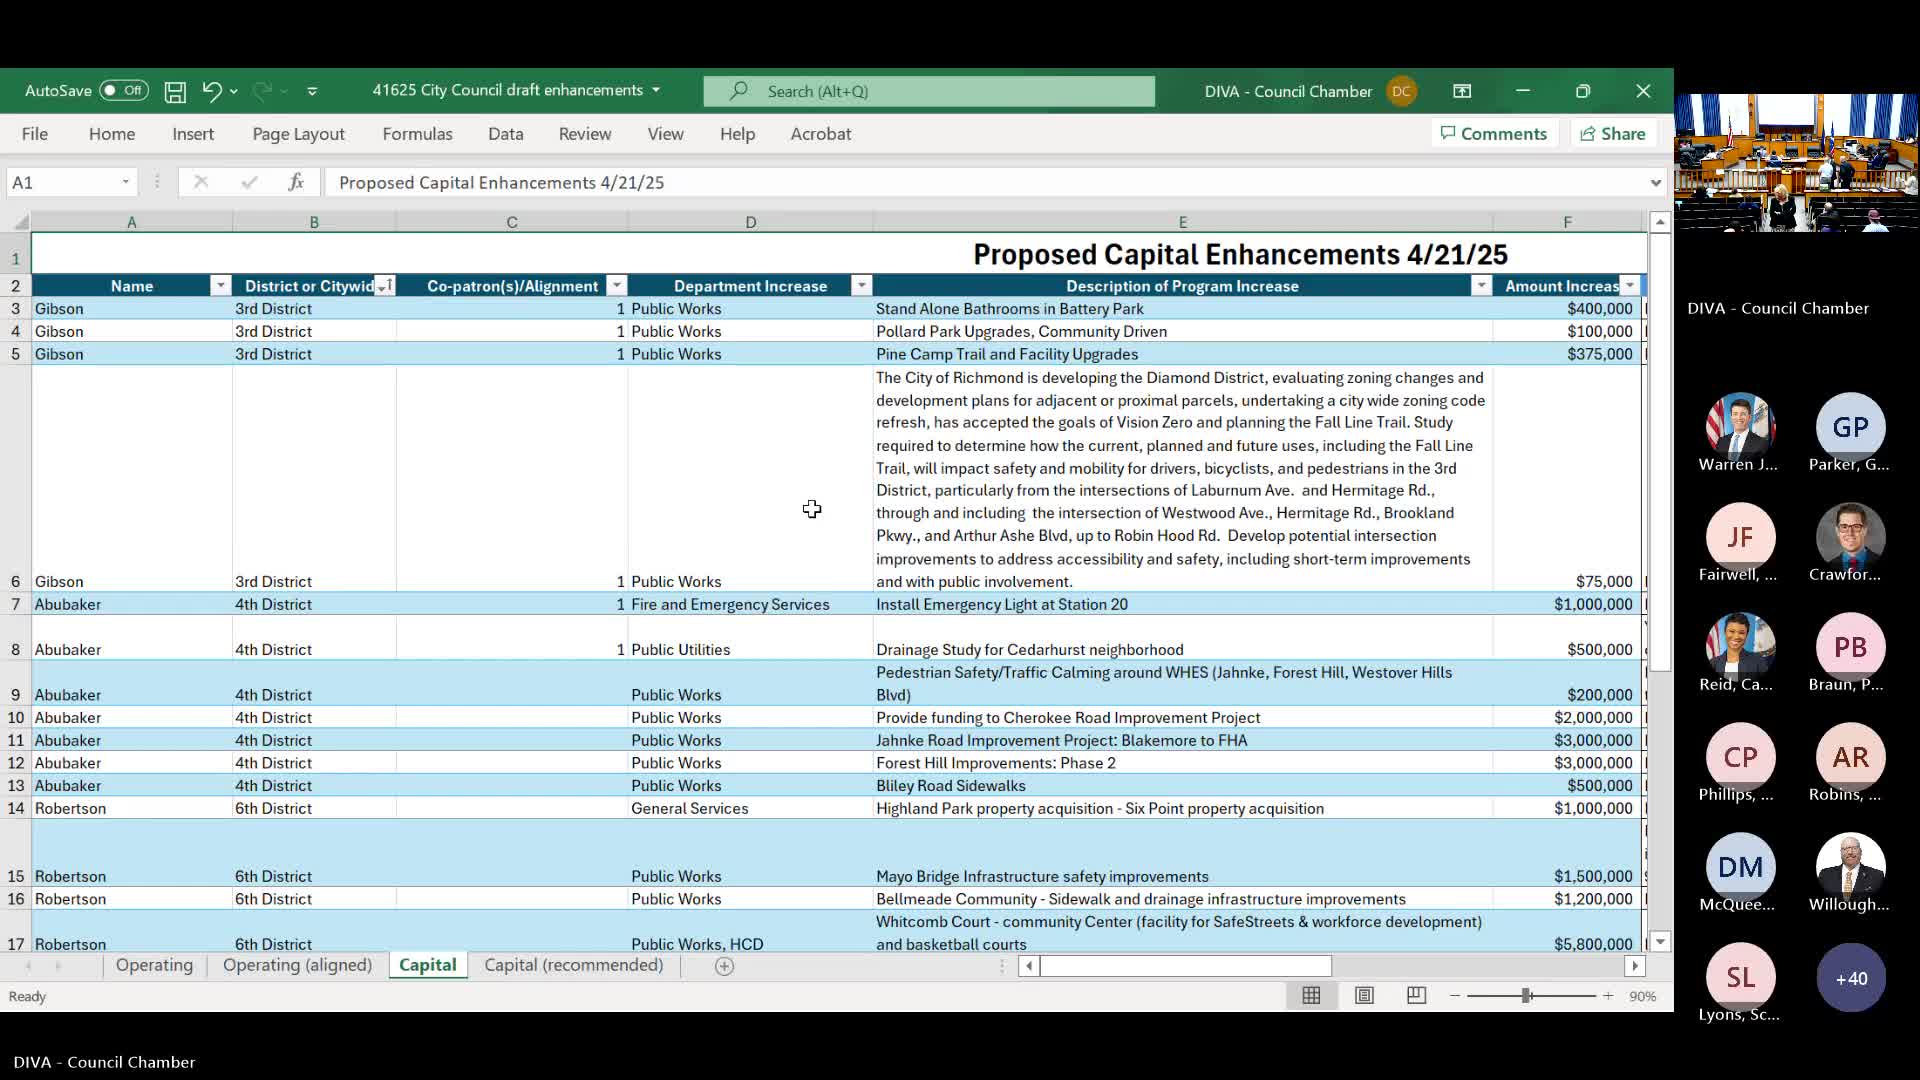This screenshot has width=1920, height=1080.
Task: Click the SL Lyons participant avatar
Action: (1740, 978)
